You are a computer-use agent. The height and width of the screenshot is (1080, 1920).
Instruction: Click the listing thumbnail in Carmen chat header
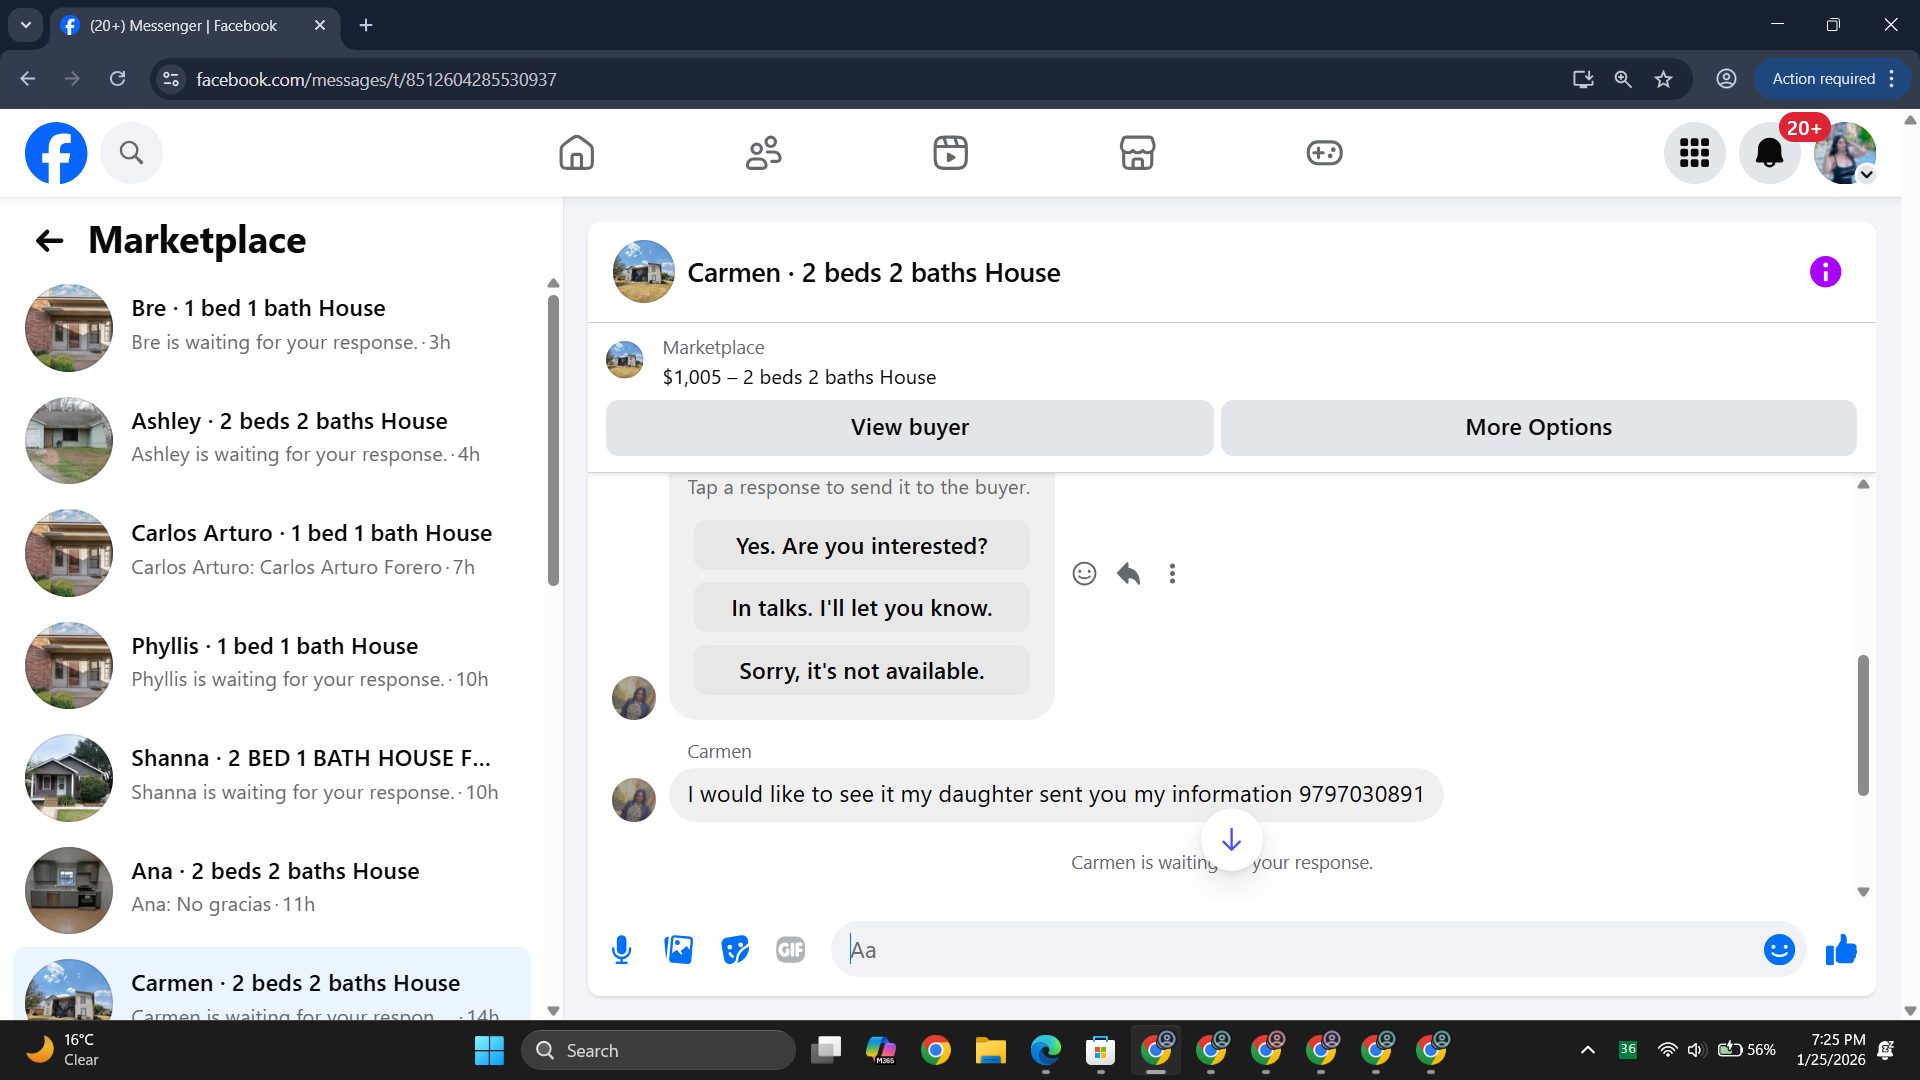click(x=644, y=272)
